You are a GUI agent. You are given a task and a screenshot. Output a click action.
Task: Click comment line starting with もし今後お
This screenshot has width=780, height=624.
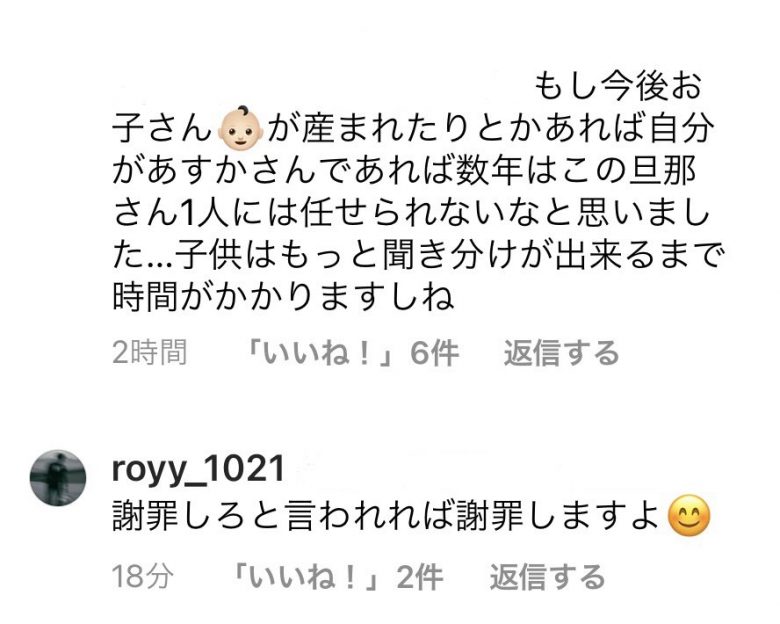pos(618,87)
